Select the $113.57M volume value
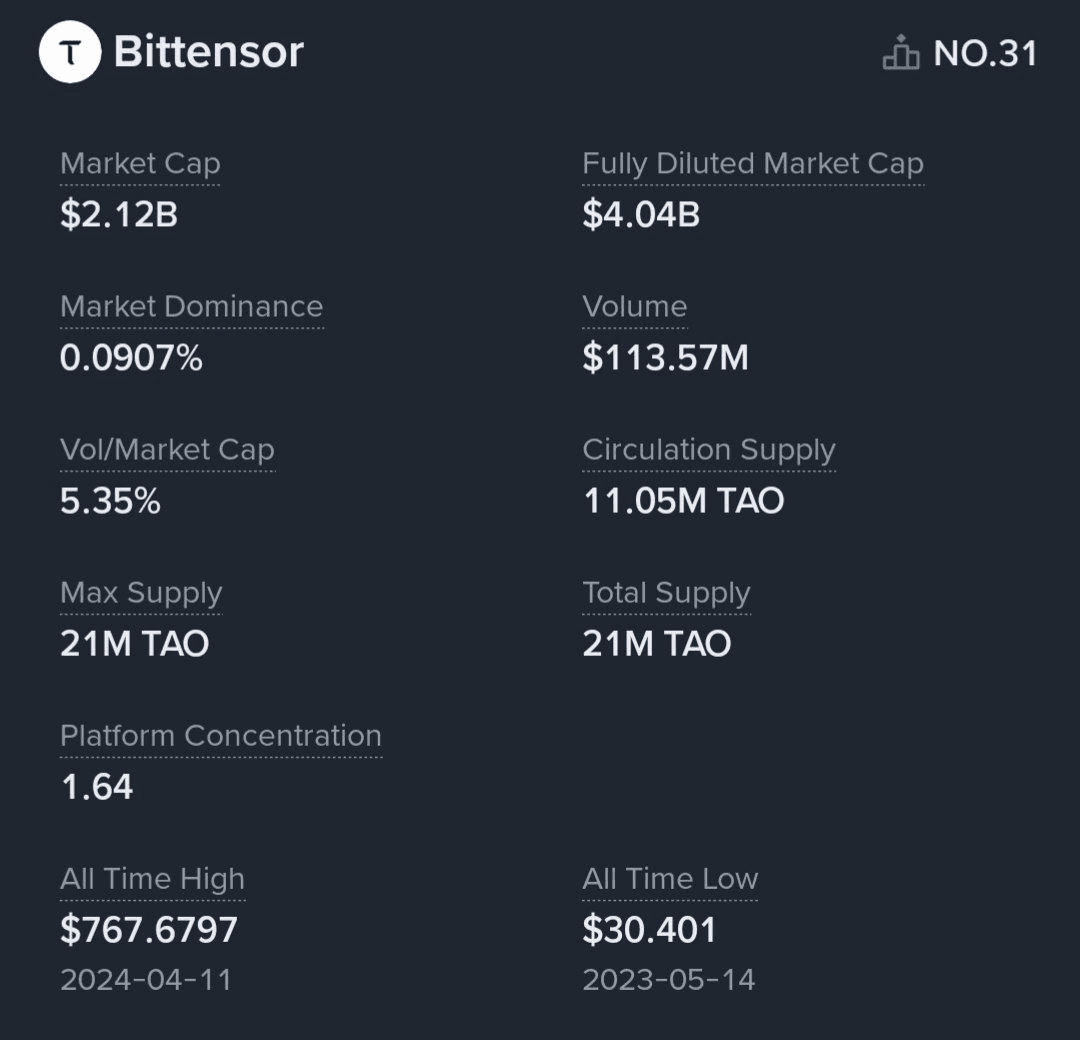The image size is (1080, 1040). [x=665, y=357]
